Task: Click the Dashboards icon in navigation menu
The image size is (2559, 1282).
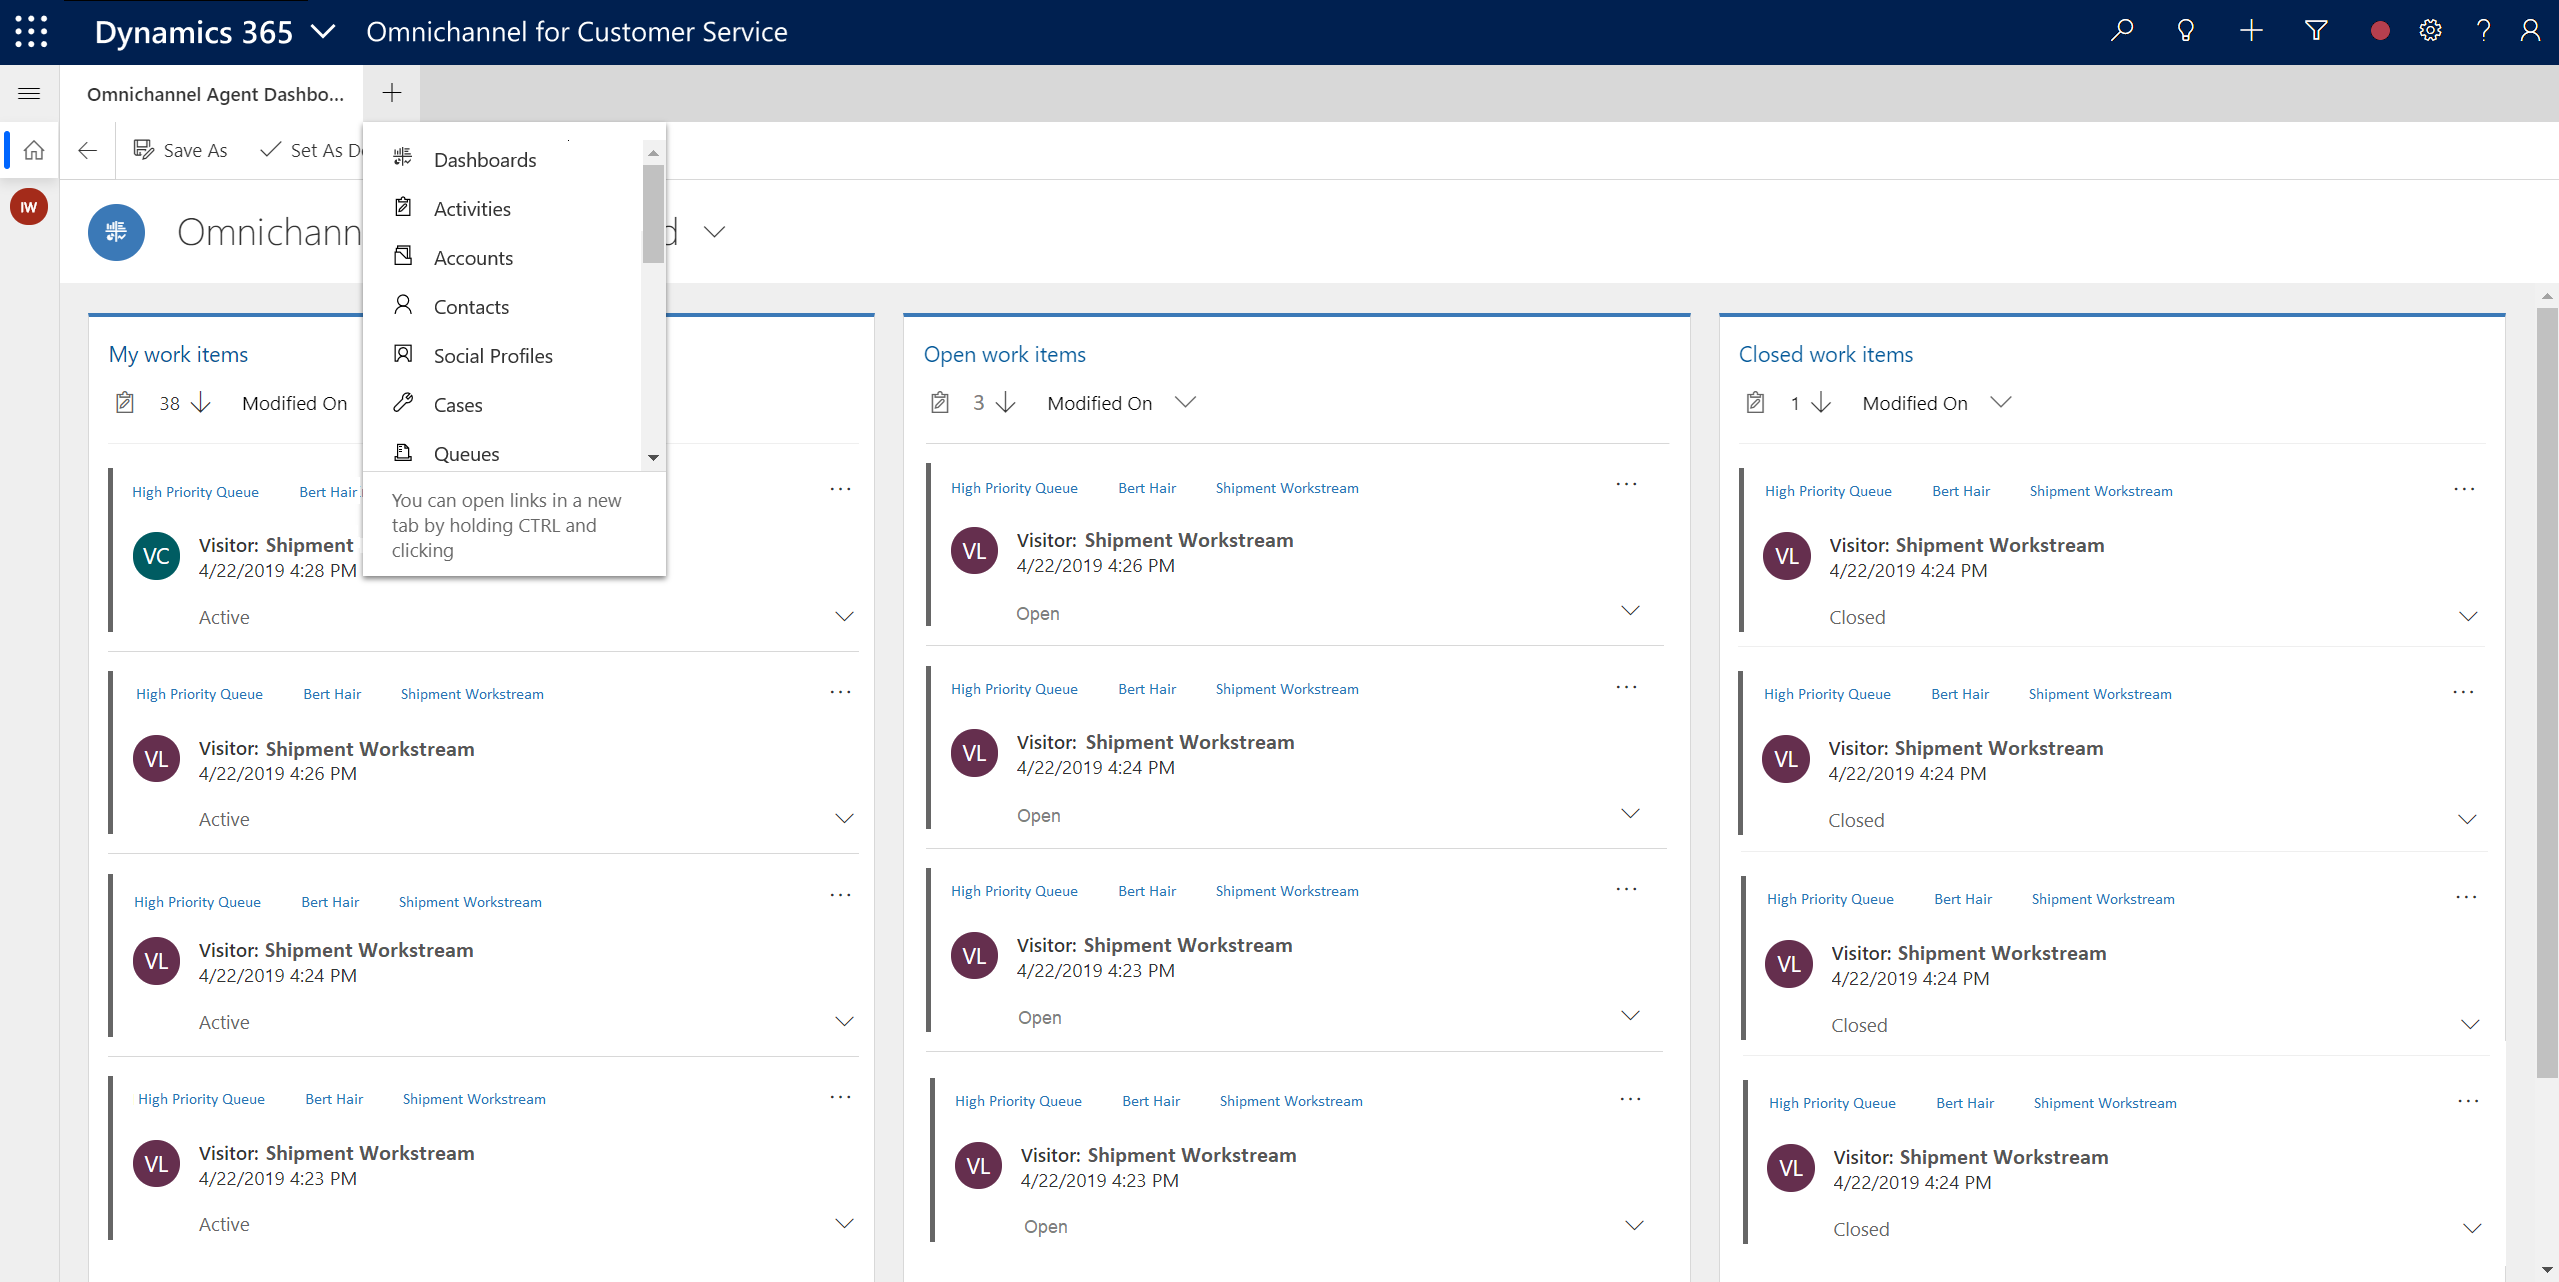Action: pos(404,159)
